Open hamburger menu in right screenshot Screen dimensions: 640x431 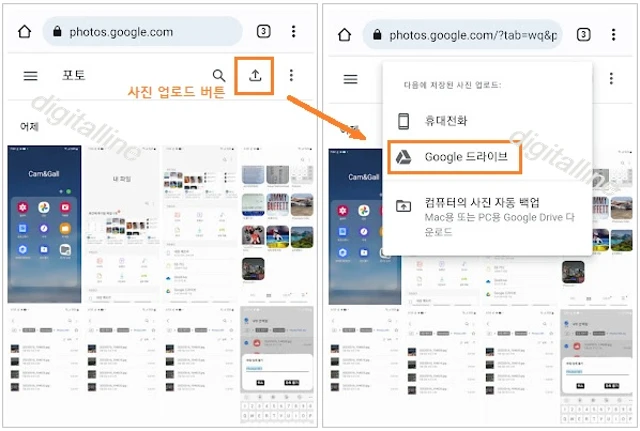click(x=350, y=79)
